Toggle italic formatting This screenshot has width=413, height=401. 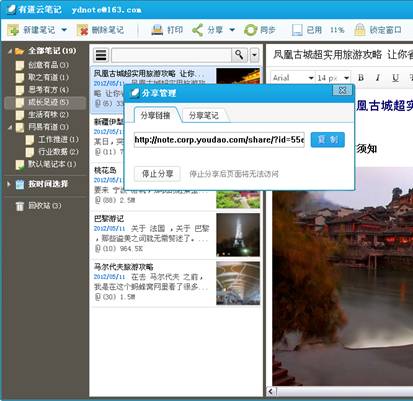[378, 78]
